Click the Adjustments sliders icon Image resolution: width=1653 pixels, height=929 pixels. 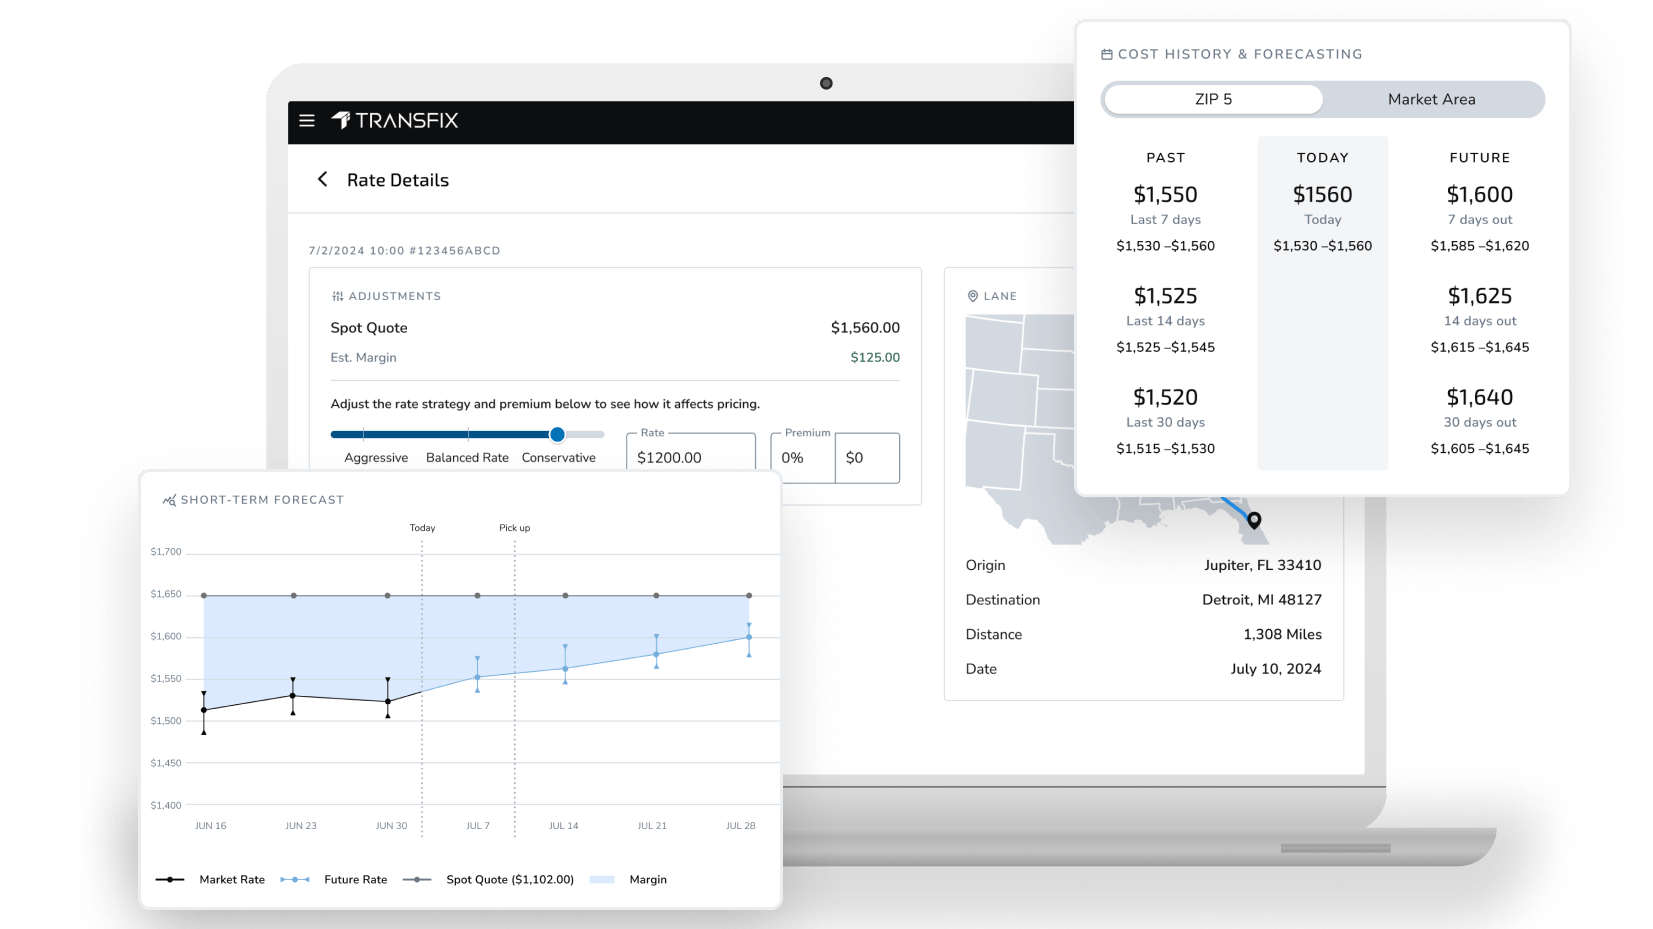click(x=337, y=295)
